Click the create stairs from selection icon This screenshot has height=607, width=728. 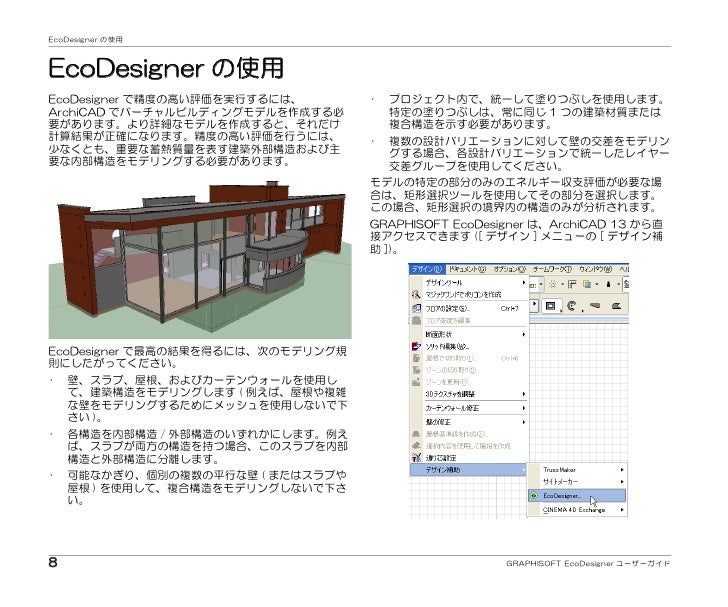point(416,446)
